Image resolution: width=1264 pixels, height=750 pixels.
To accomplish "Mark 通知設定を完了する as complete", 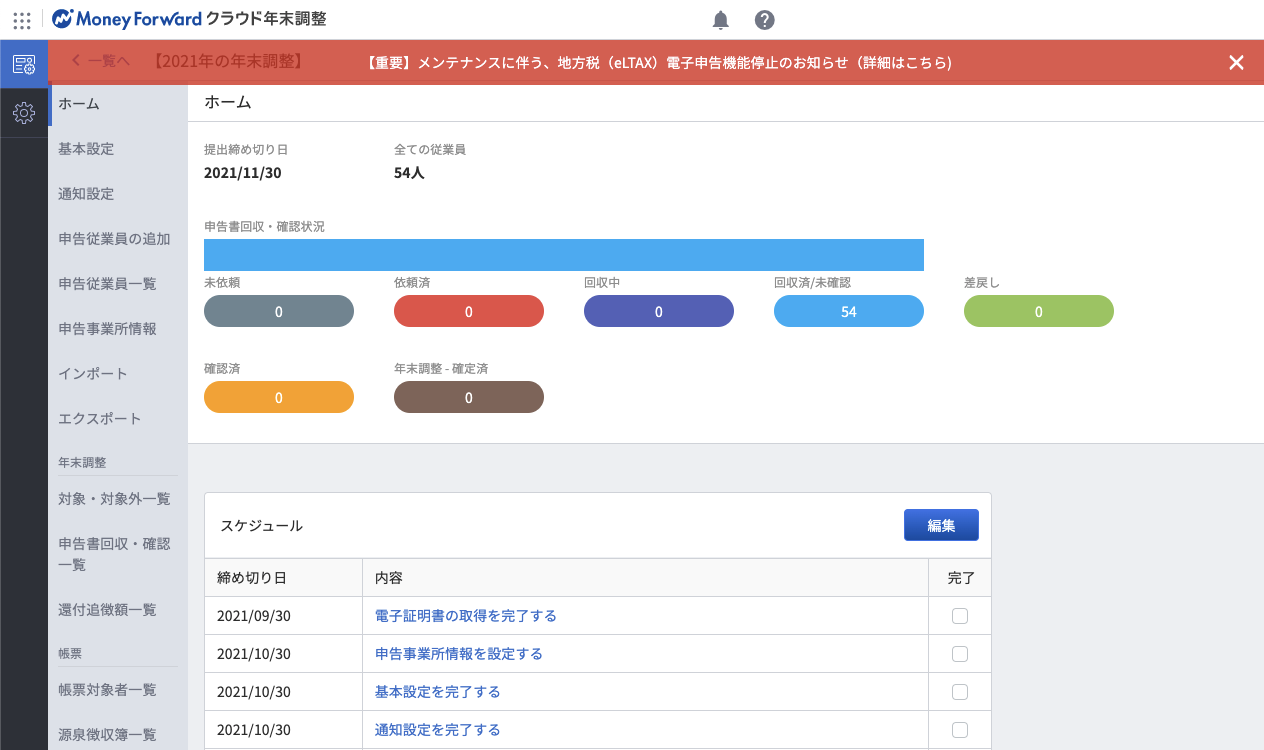I will click(x=960, y=730).
